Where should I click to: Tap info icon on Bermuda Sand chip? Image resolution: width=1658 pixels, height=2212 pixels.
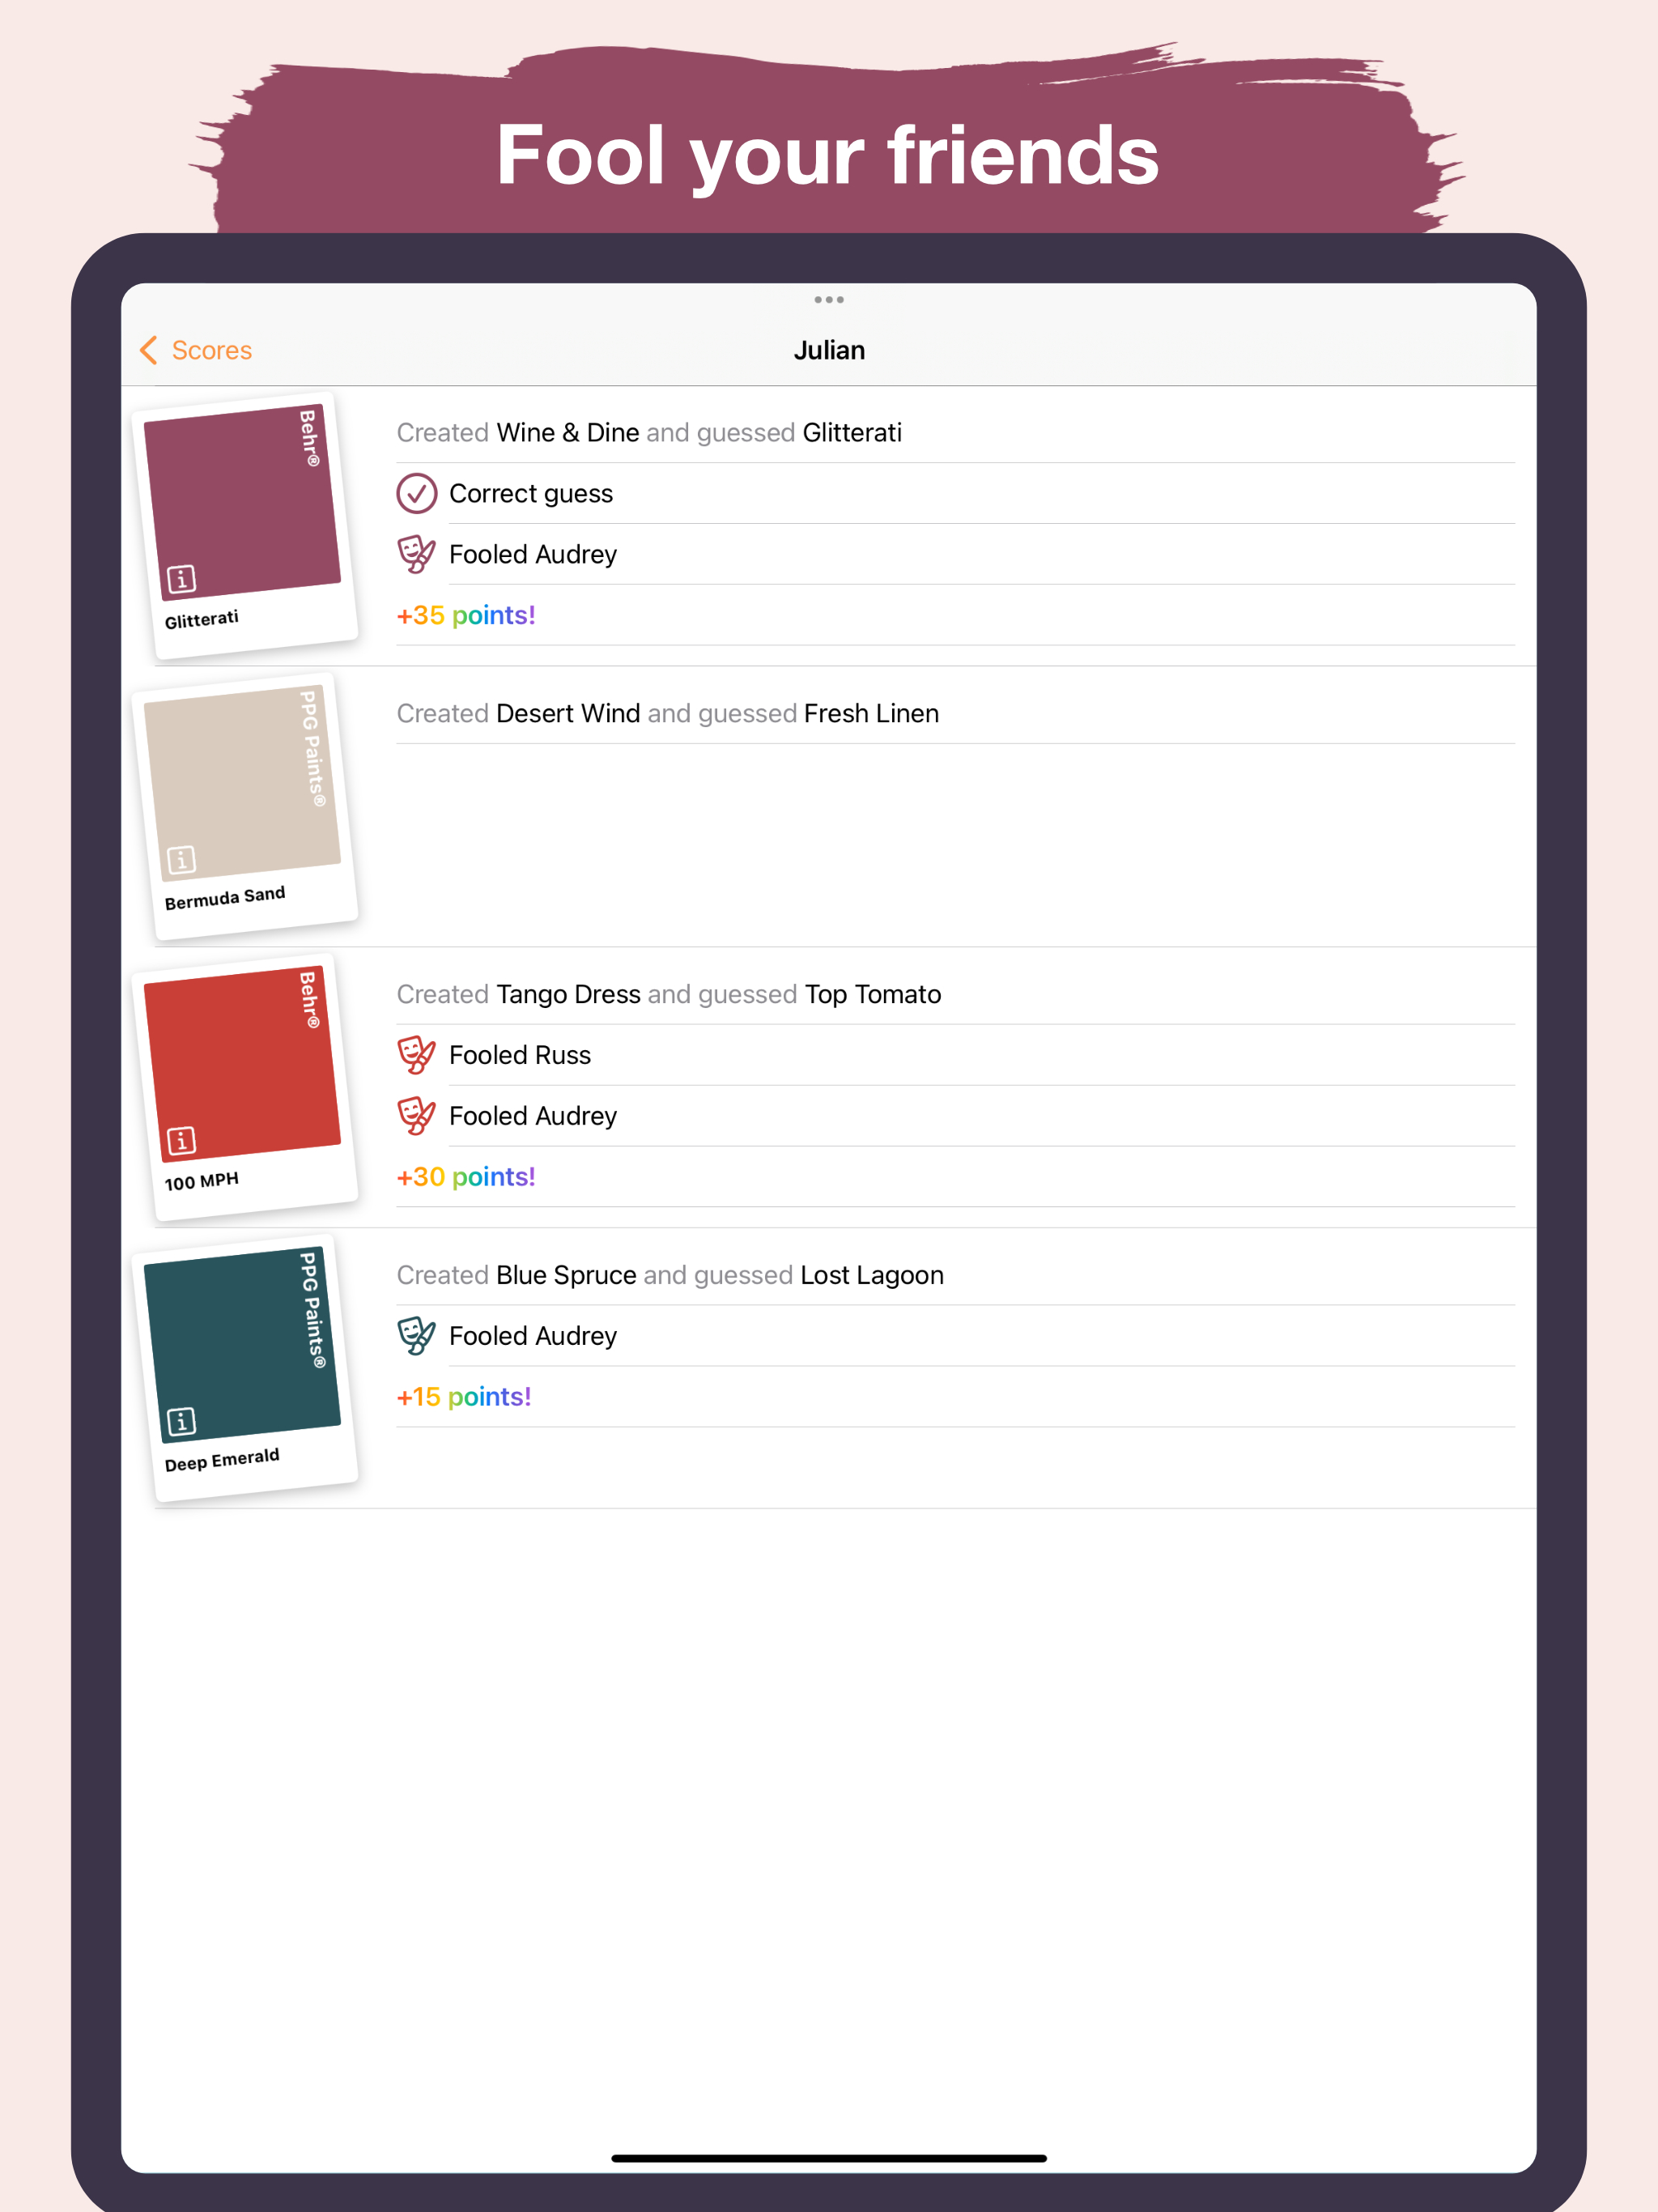click(x=181, y=860)
